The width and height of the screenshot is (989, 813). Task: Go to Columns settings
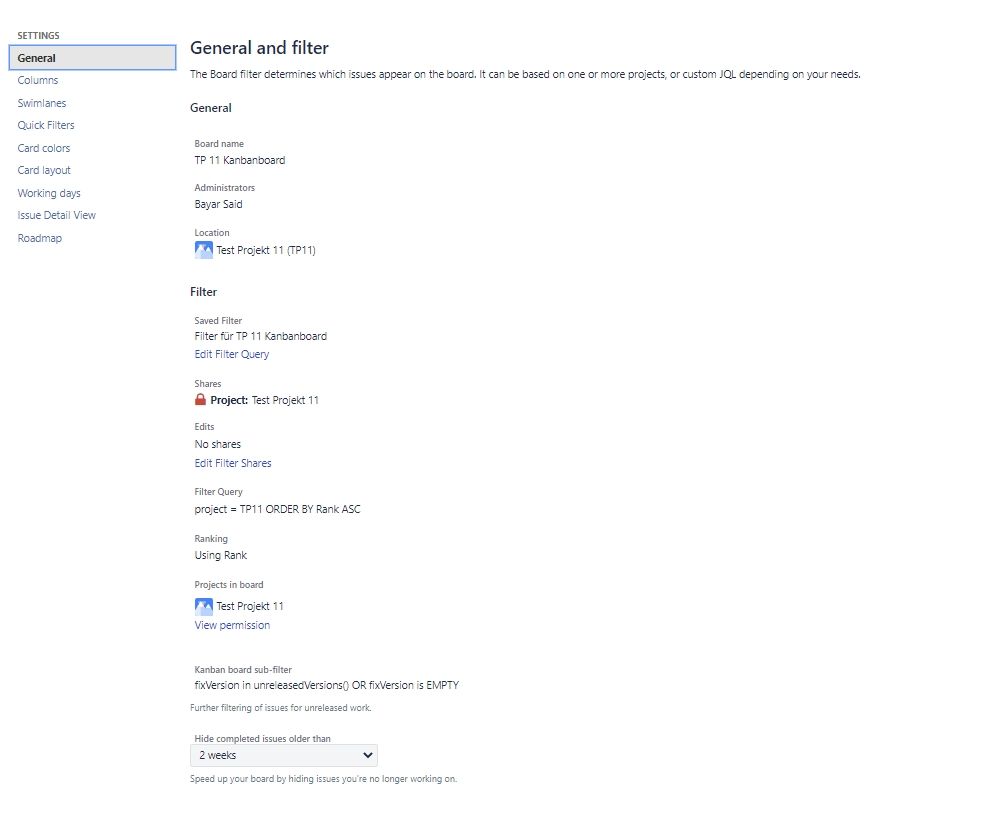tap(38, 80)
